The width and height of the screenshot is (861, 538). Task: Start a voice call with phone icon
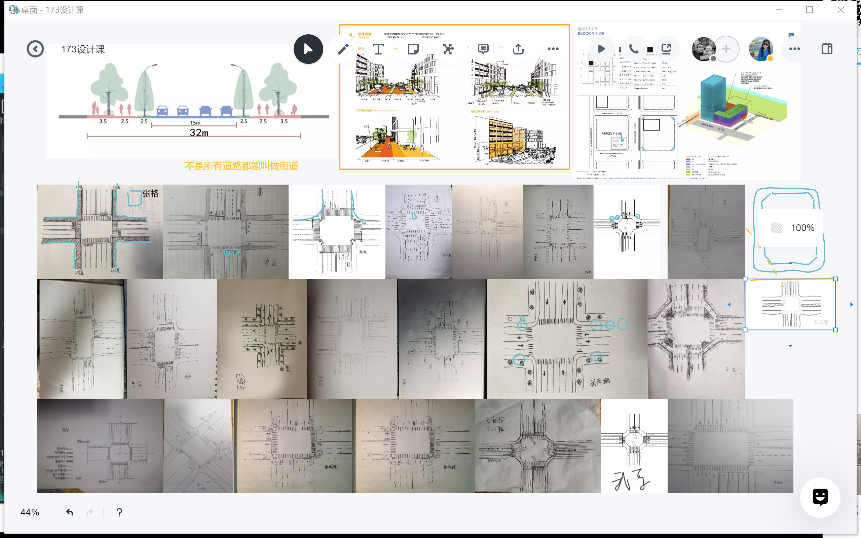coord(634,48)
